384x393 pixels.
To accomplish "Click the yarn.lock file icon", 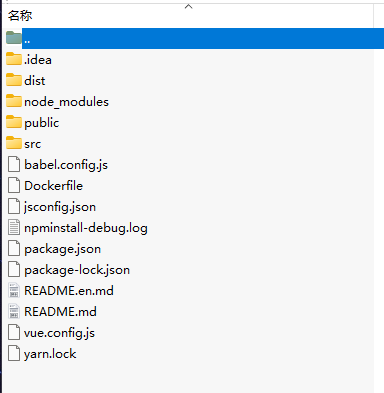I will click(14, 353).
